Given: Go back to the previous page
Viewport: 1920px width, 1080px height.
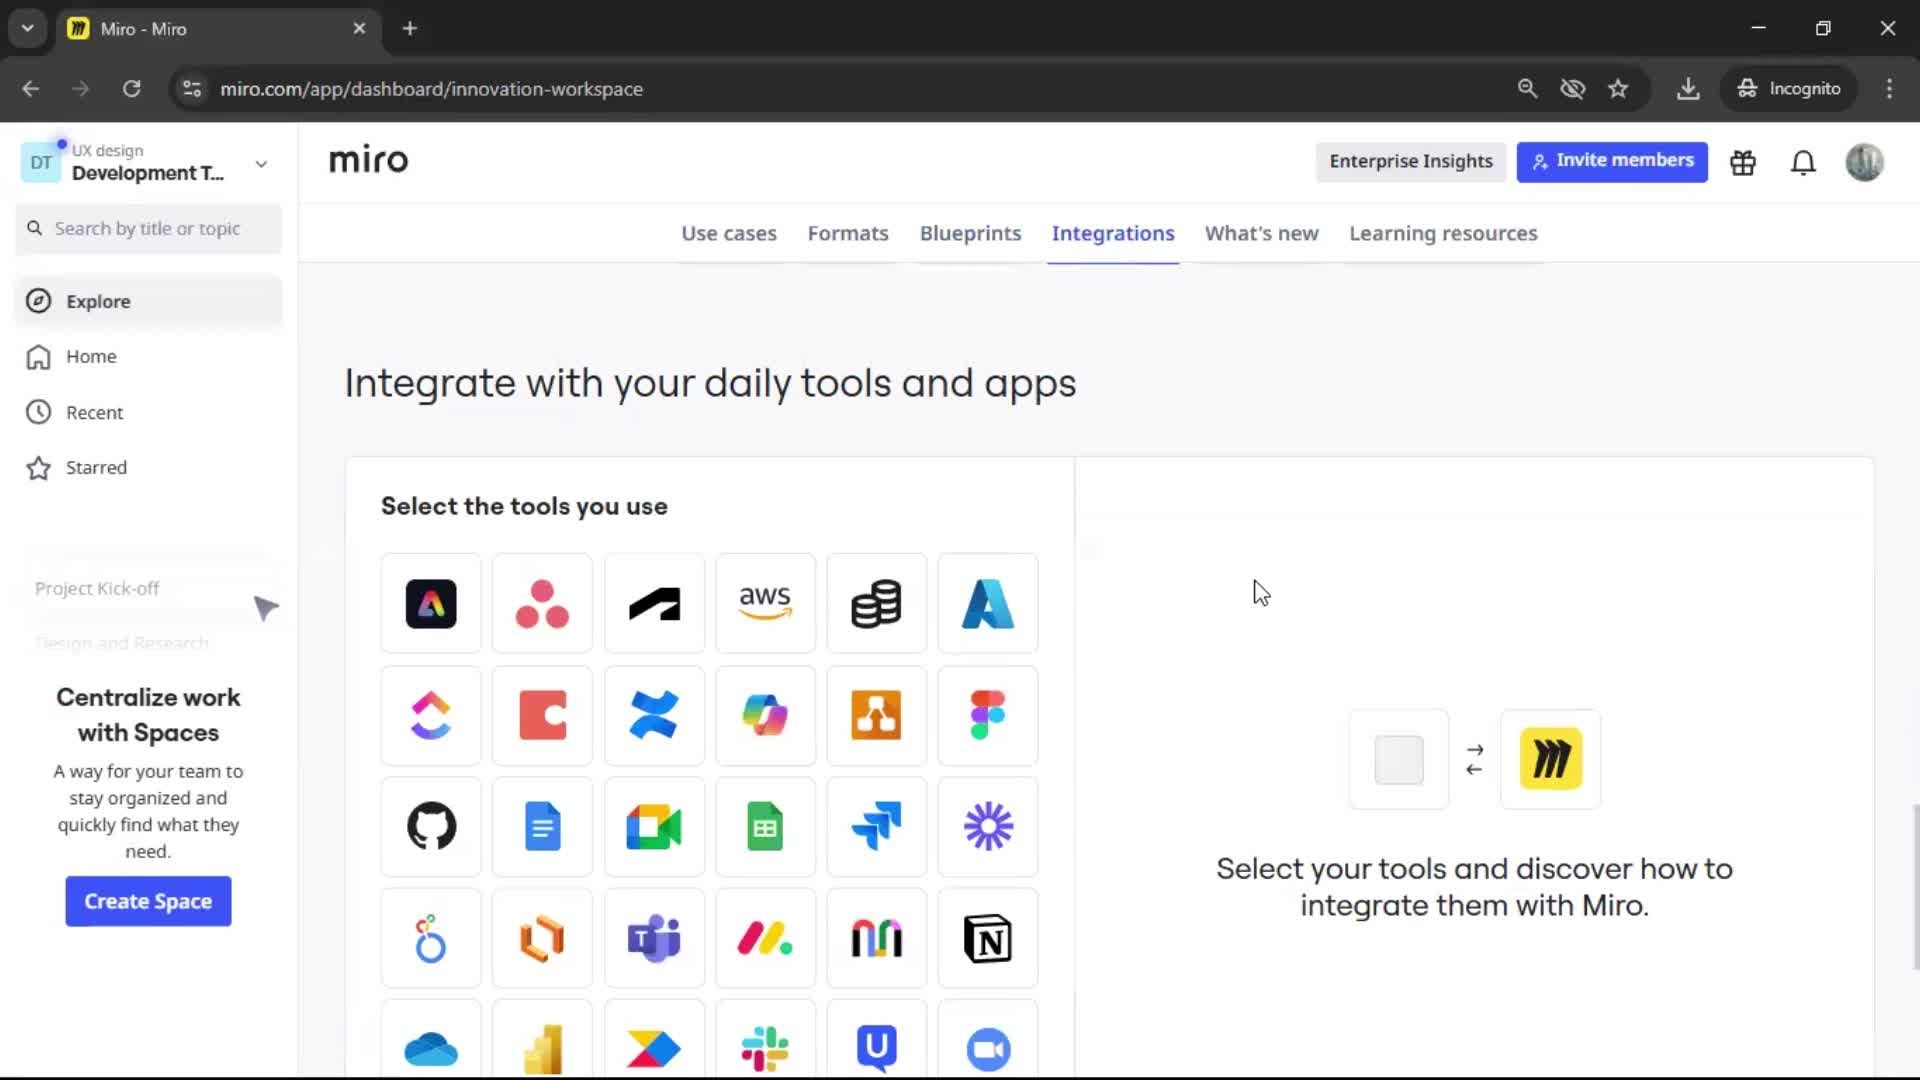Looking at the screenshot, I should pyautogui.click(x=31, y=88).
